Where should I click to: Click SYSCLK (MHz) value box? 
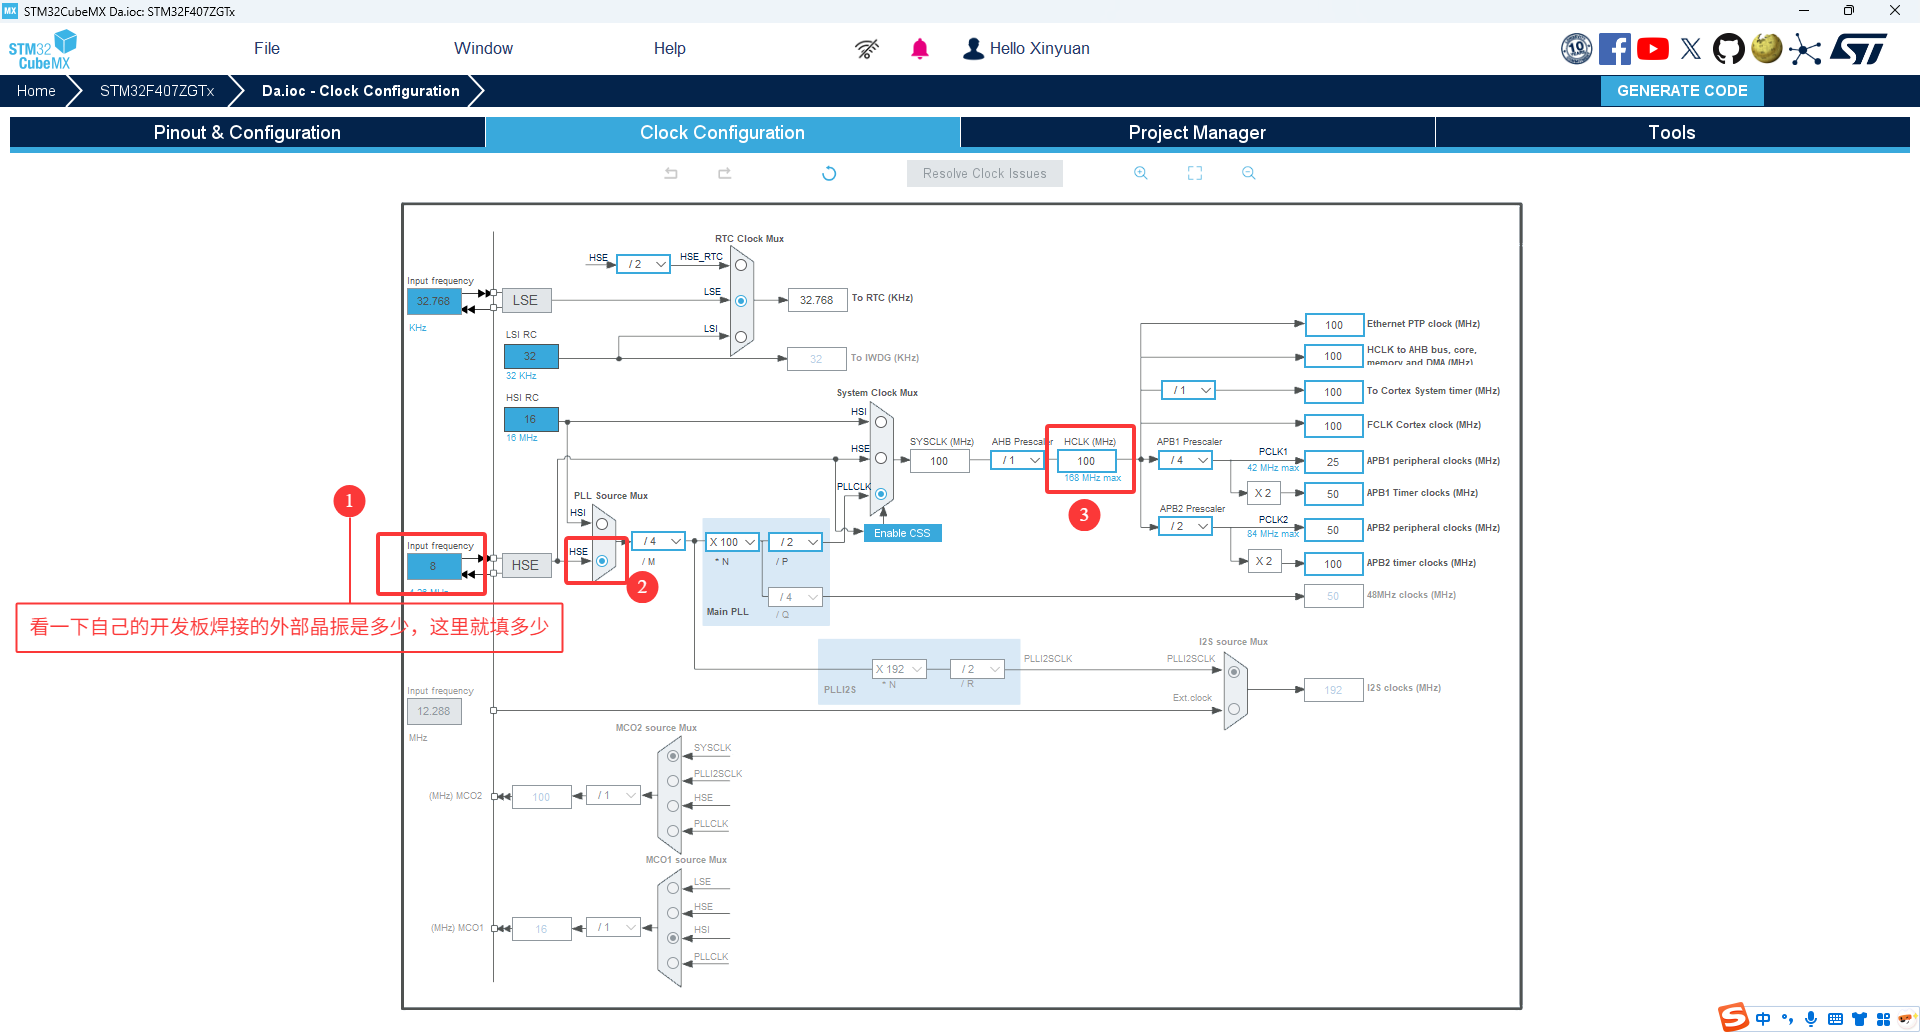point(939,461)
